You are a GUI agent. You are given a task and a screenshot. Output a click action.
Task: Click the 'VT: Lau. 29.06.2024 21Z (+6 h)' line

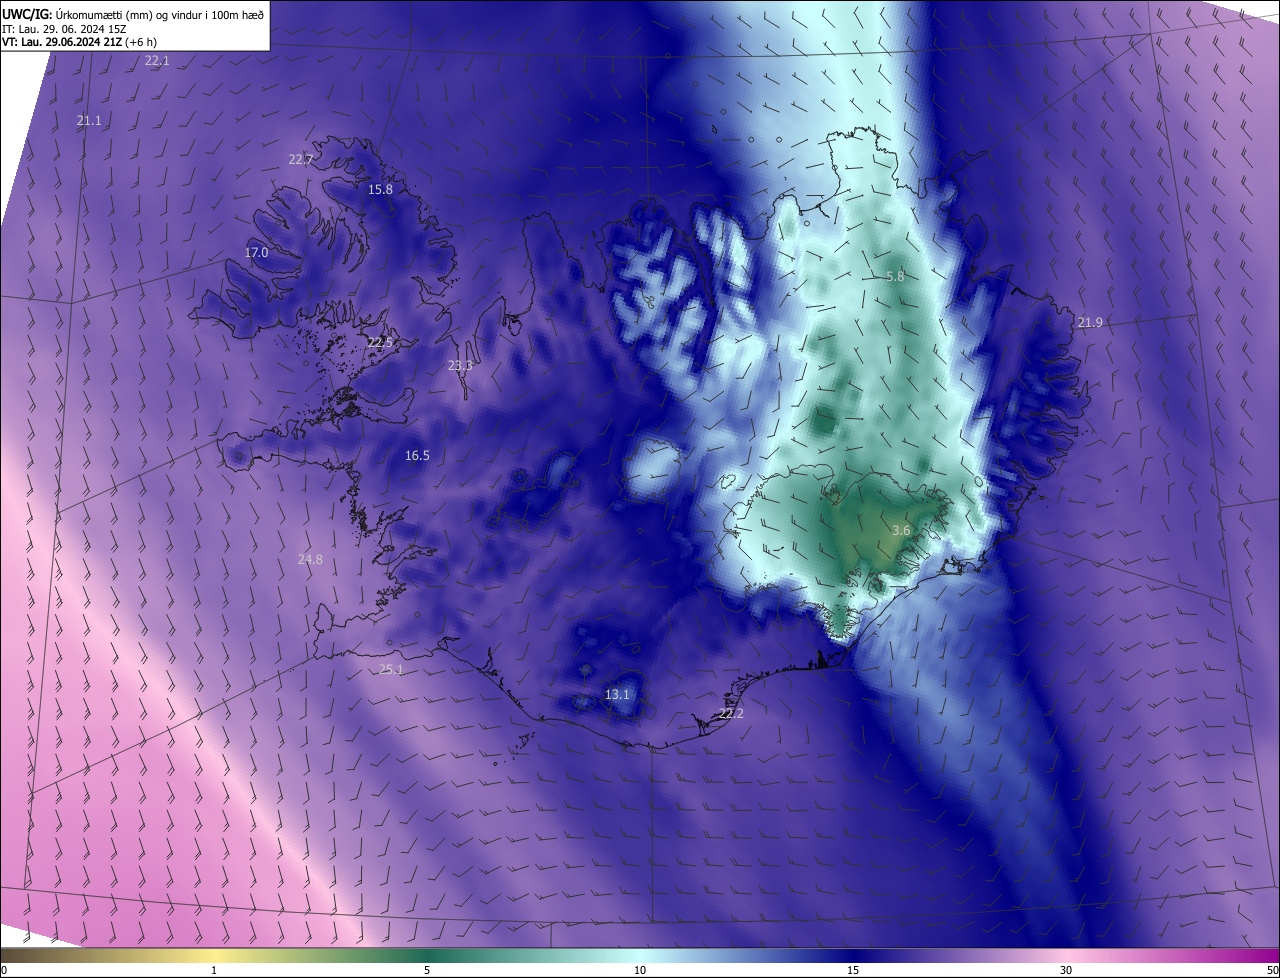(x=79, y=42)
